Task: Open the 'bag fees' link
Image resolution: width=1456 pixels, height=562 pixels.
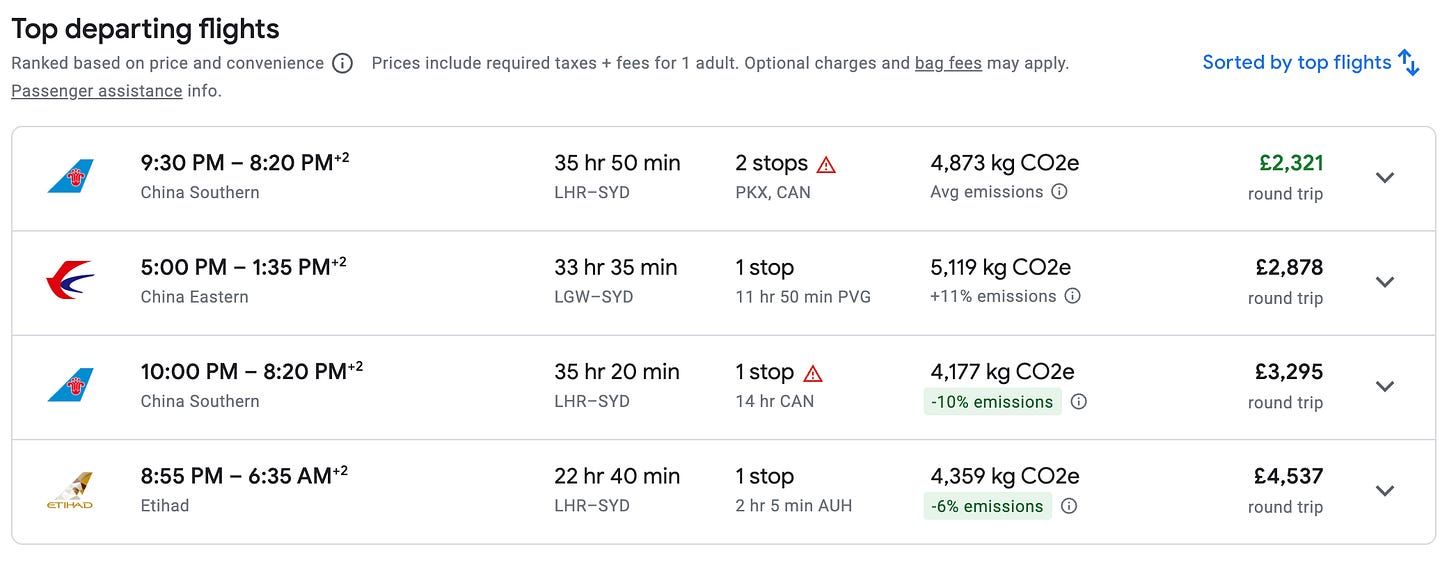Action: (x=948, y=64)
